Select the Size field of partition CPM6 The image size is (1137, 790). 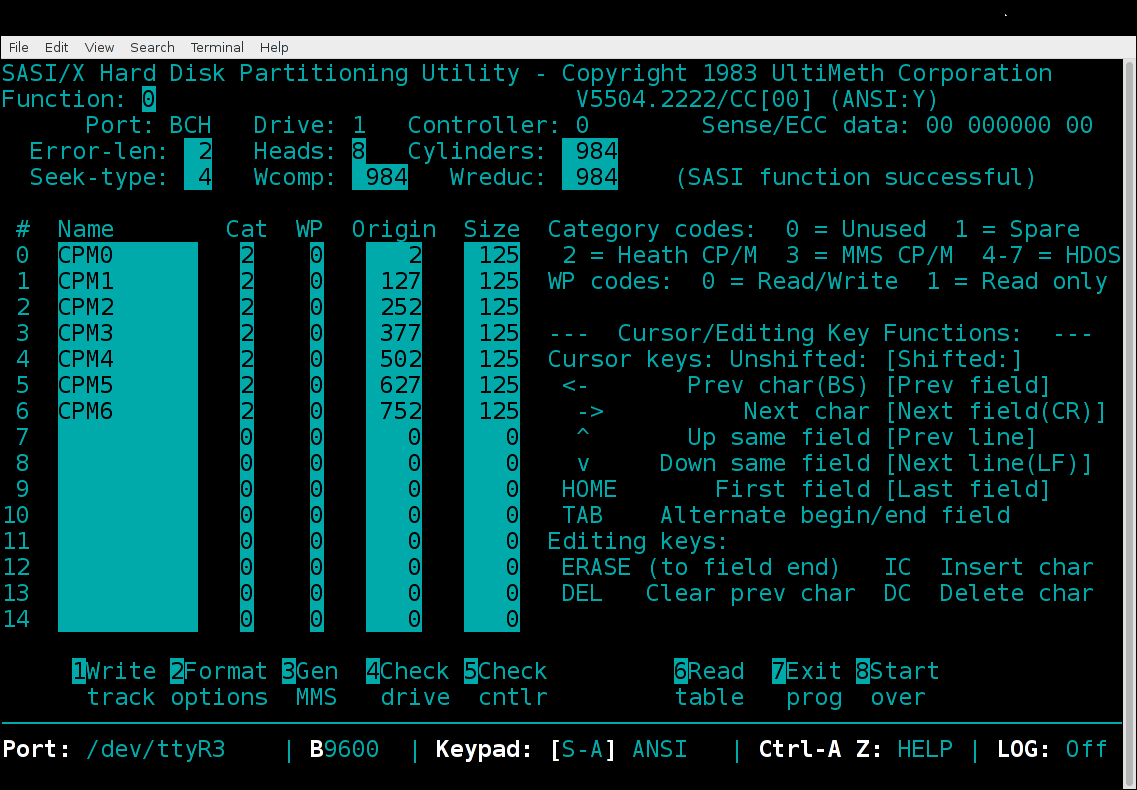pos(491,411)
